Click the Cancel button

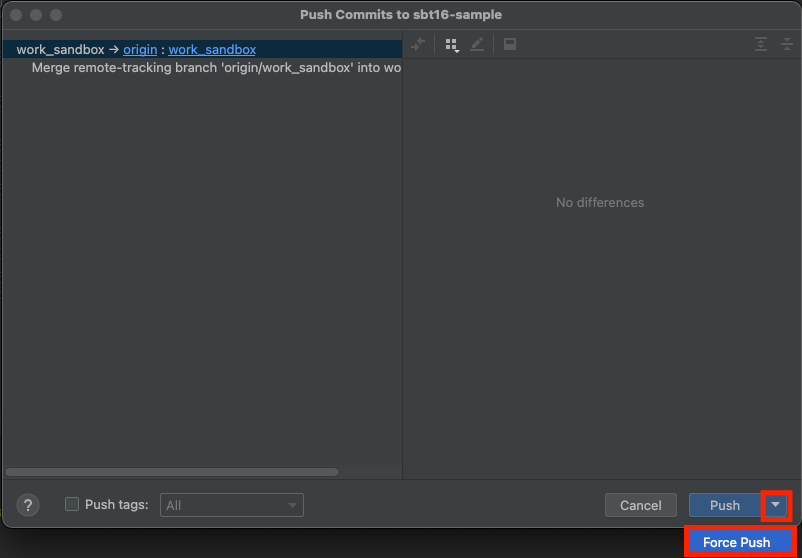pyautogui.click(x=641, y=505)
